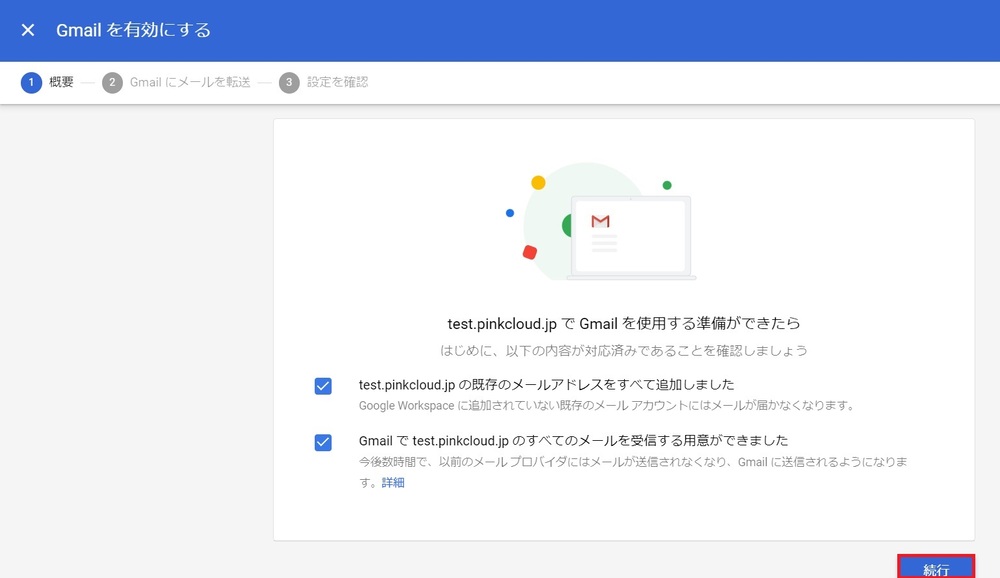Click the Gmail を有効にする title

[x=133, y=30]
